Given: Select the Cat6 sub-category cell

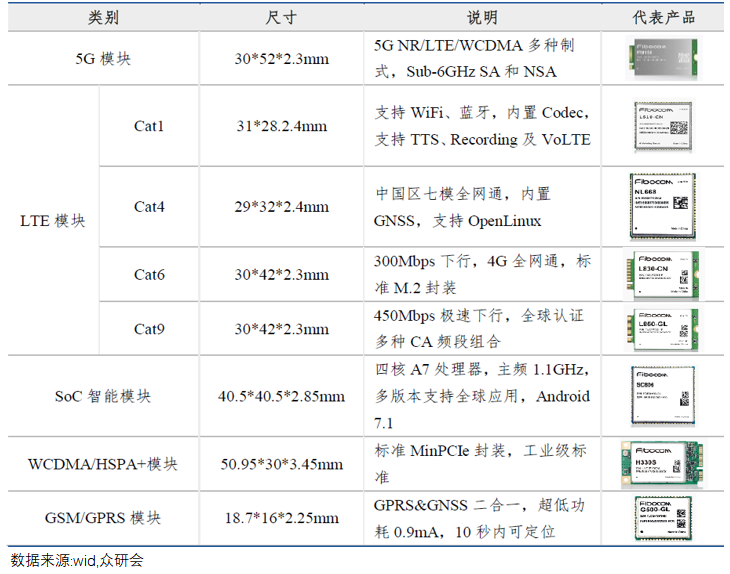Looking at the screenshot, I should [x=149, y=274].
